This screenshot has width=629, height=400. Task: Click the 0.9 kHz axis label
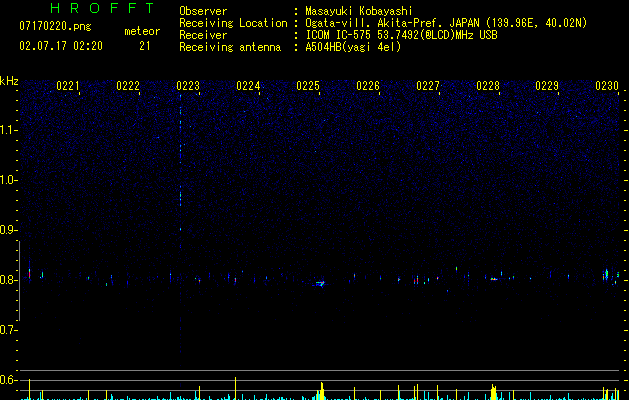tap(9, 230)
